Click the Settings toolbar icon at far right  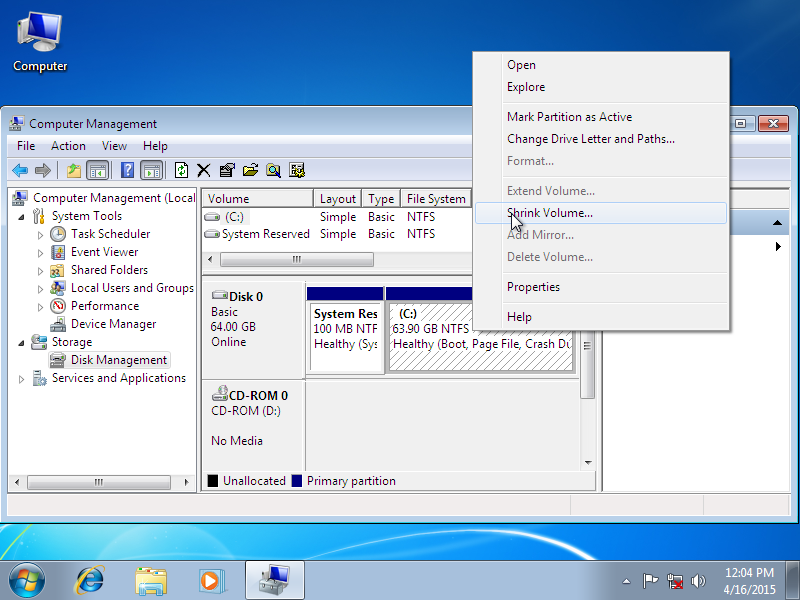coord(297,170)
